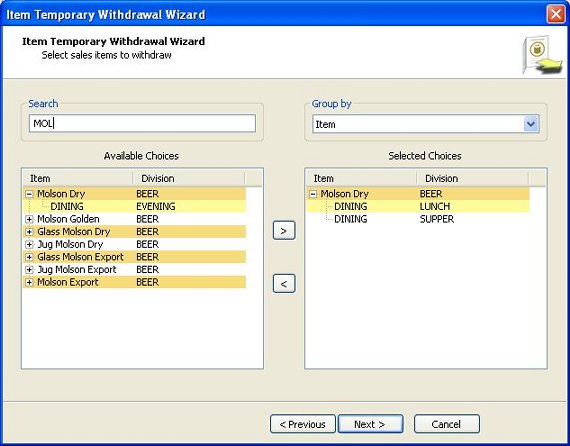Select Molson Dry row in Available Choices
570x446 pixels.
click(x=135, y=194)
